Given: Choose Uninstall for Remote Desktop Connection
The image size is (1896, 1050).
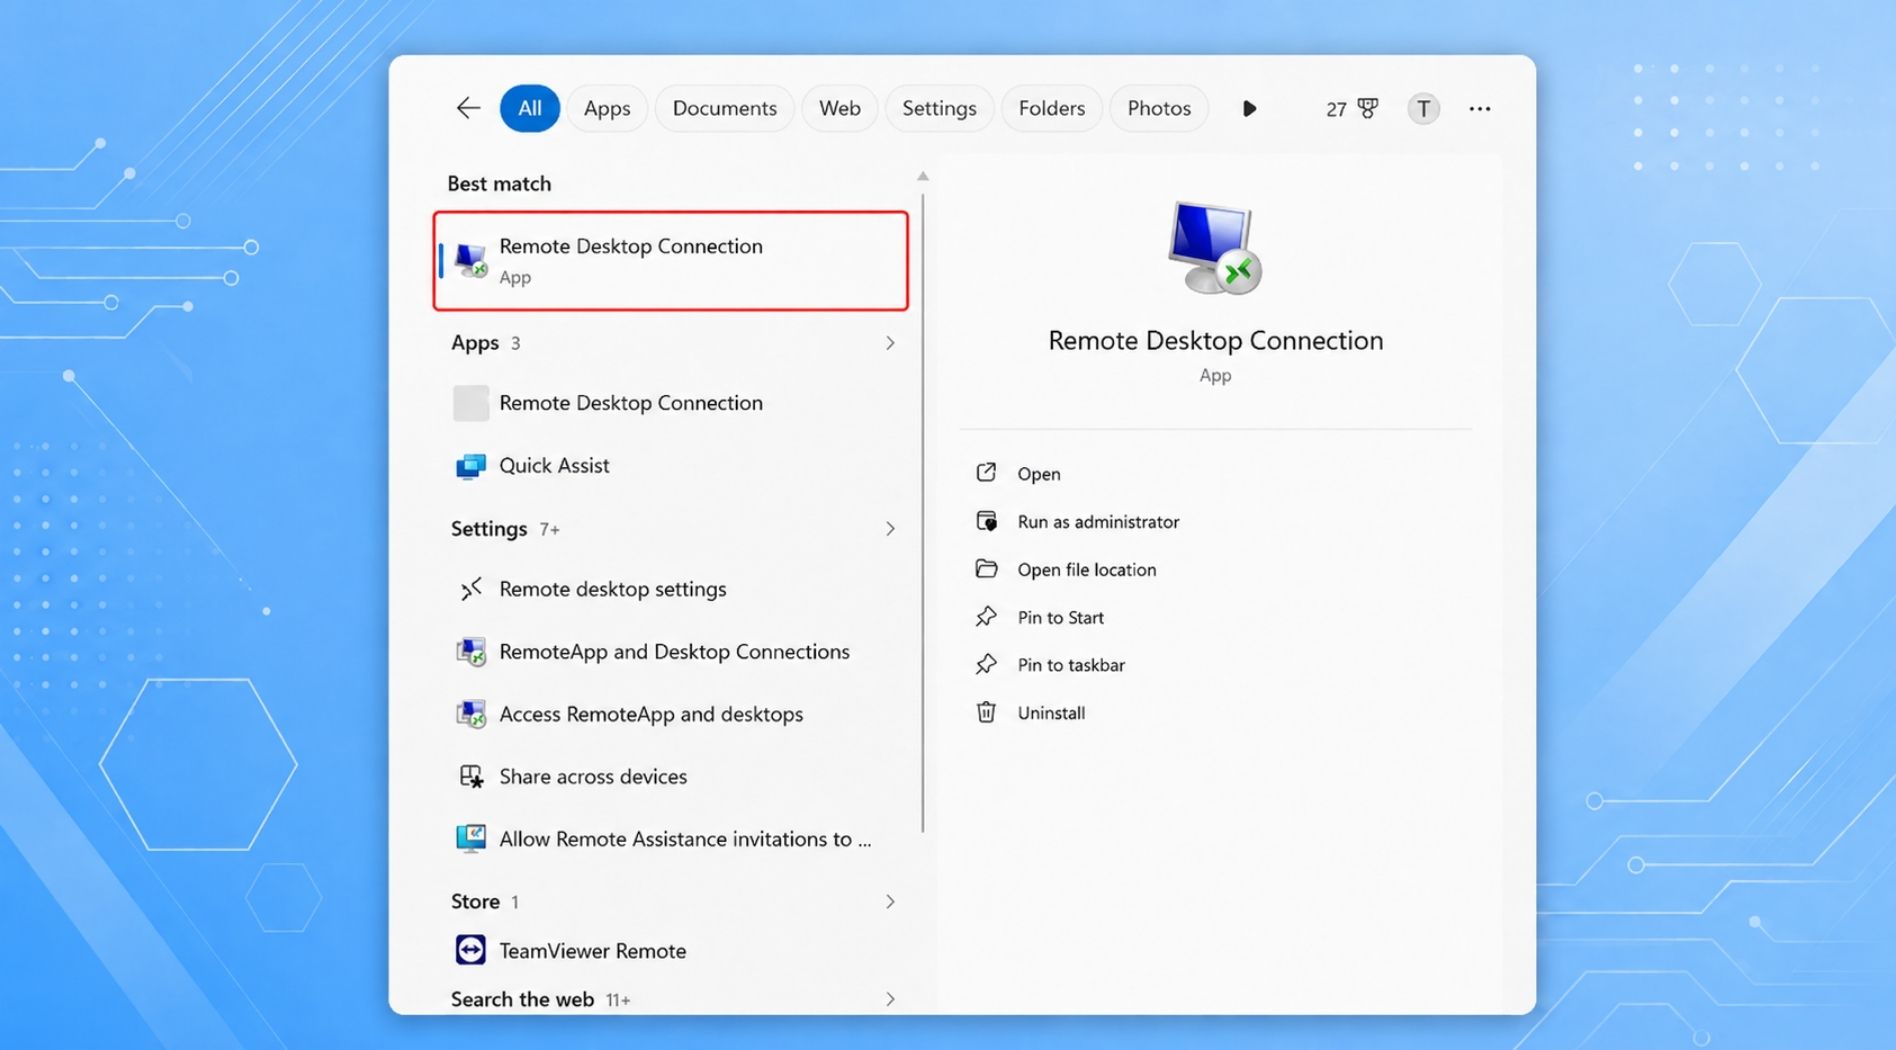Looking at the screenshot, I should [1051, 713].
